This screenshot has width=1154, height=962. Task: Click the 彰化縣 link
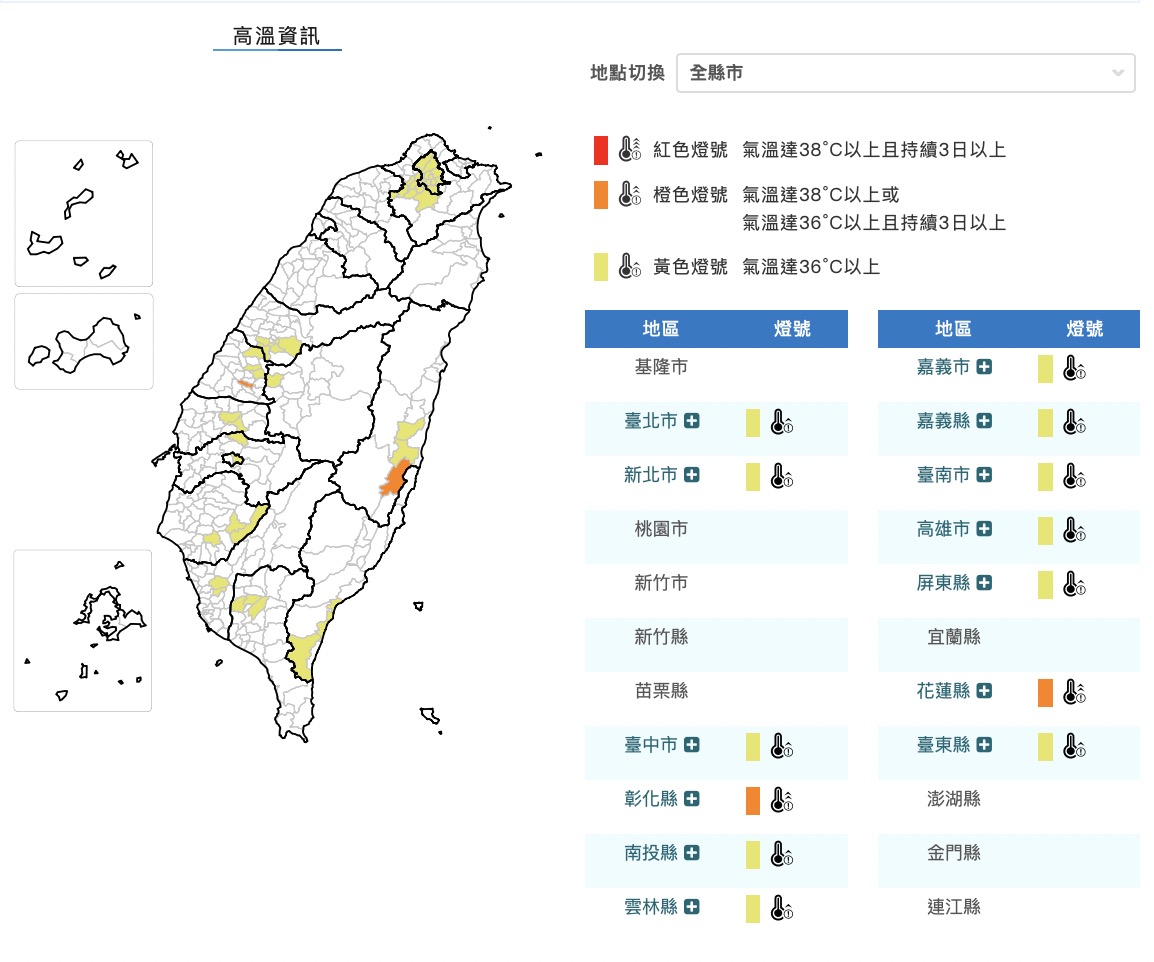tap(651, 799)
